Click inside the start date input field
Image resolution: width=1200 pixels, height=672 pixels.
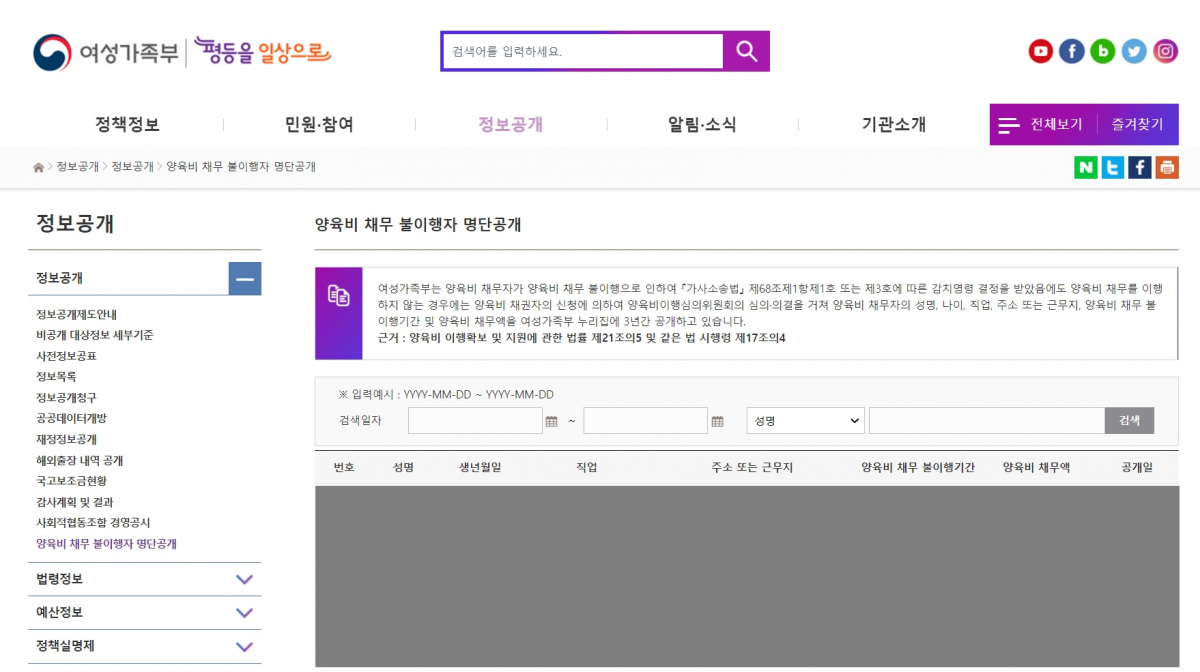click(475, 420)
